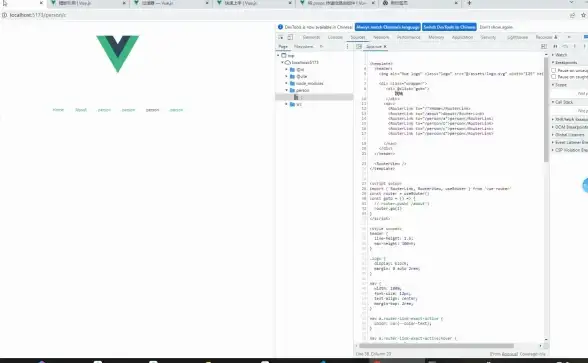Viewport: 588px width, 363px height.
Task: Click the pause script execution icon
Action: pos(555,46)
